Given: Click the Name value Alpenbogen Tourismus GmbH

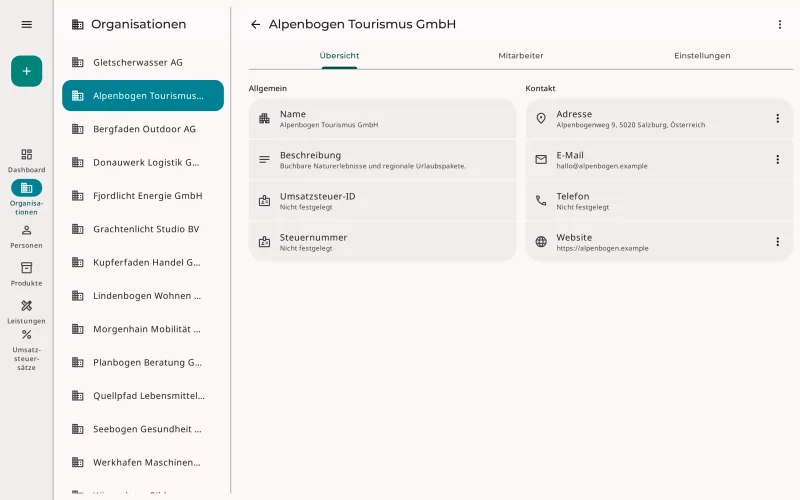Looking at the screenshot, I should click(329, 125).
